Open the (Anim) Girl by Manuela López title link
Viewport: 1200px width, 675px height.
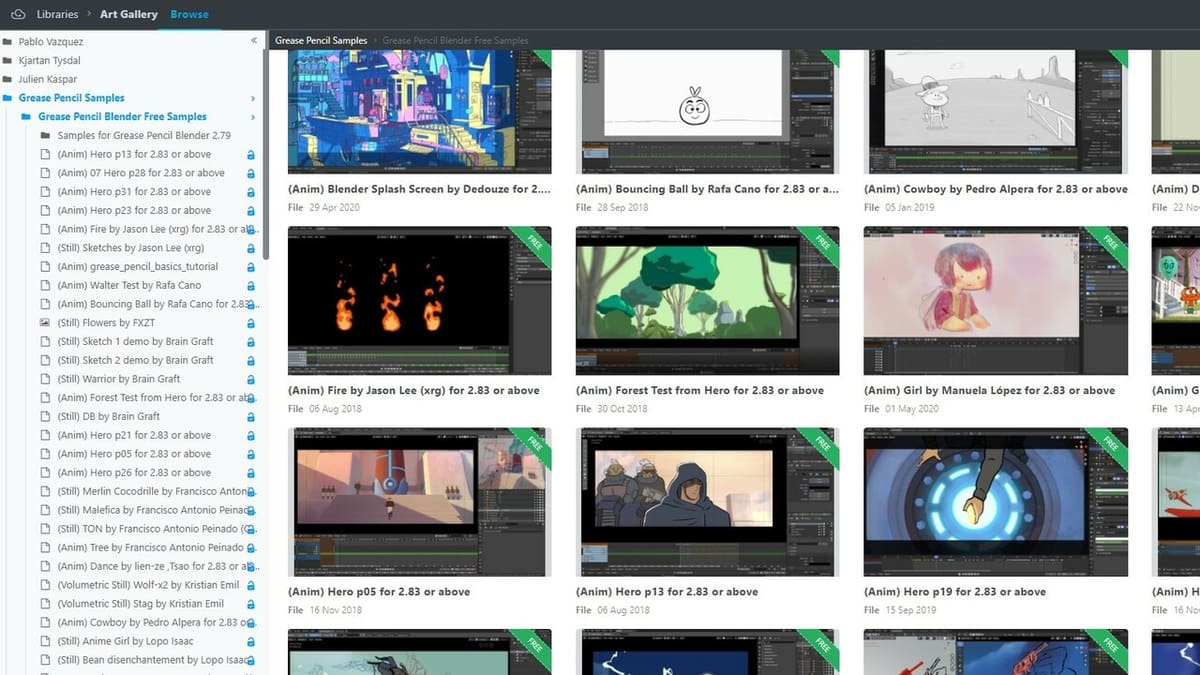(x=989, y=390)
